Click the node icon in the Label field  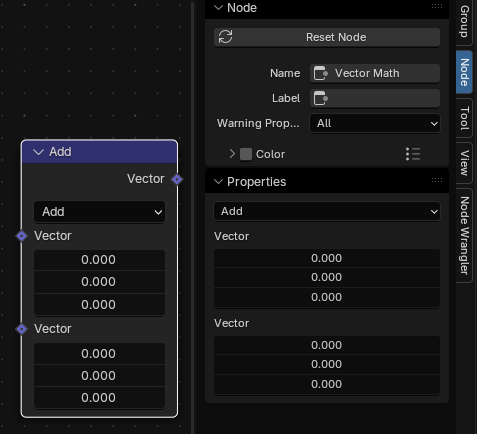pos(321,98)
